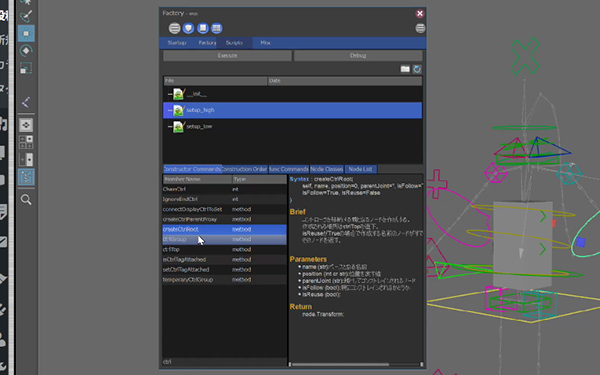Open the Construction Order tab
The height and width of the screenshot is (375, 600).
coord(245,169)
